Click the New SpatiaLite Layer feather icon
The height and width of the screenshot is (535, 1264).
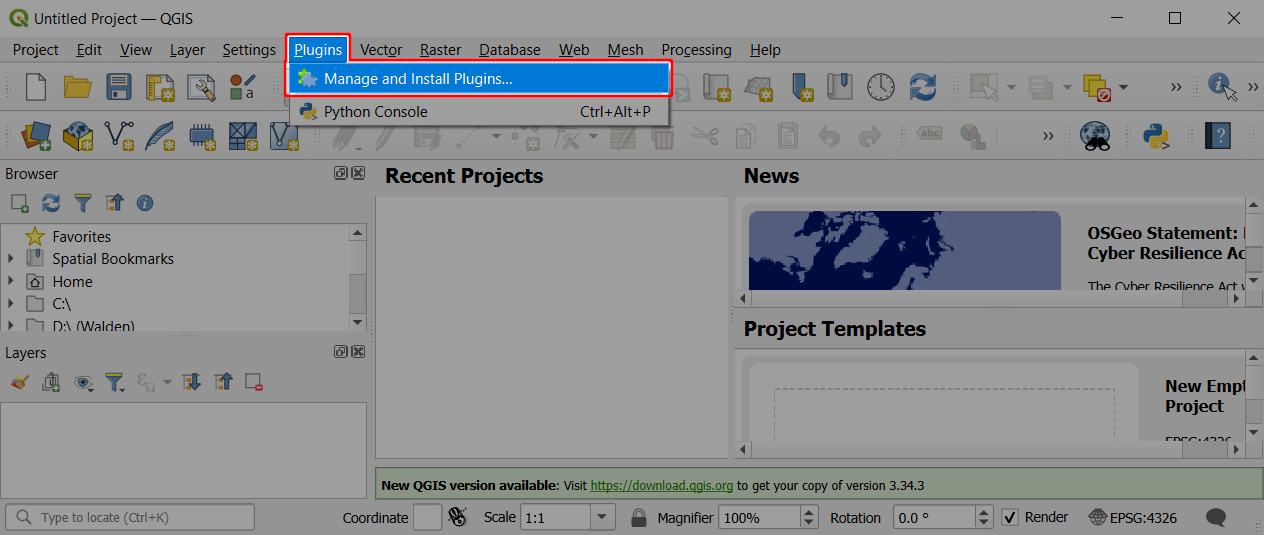(160, 136)
